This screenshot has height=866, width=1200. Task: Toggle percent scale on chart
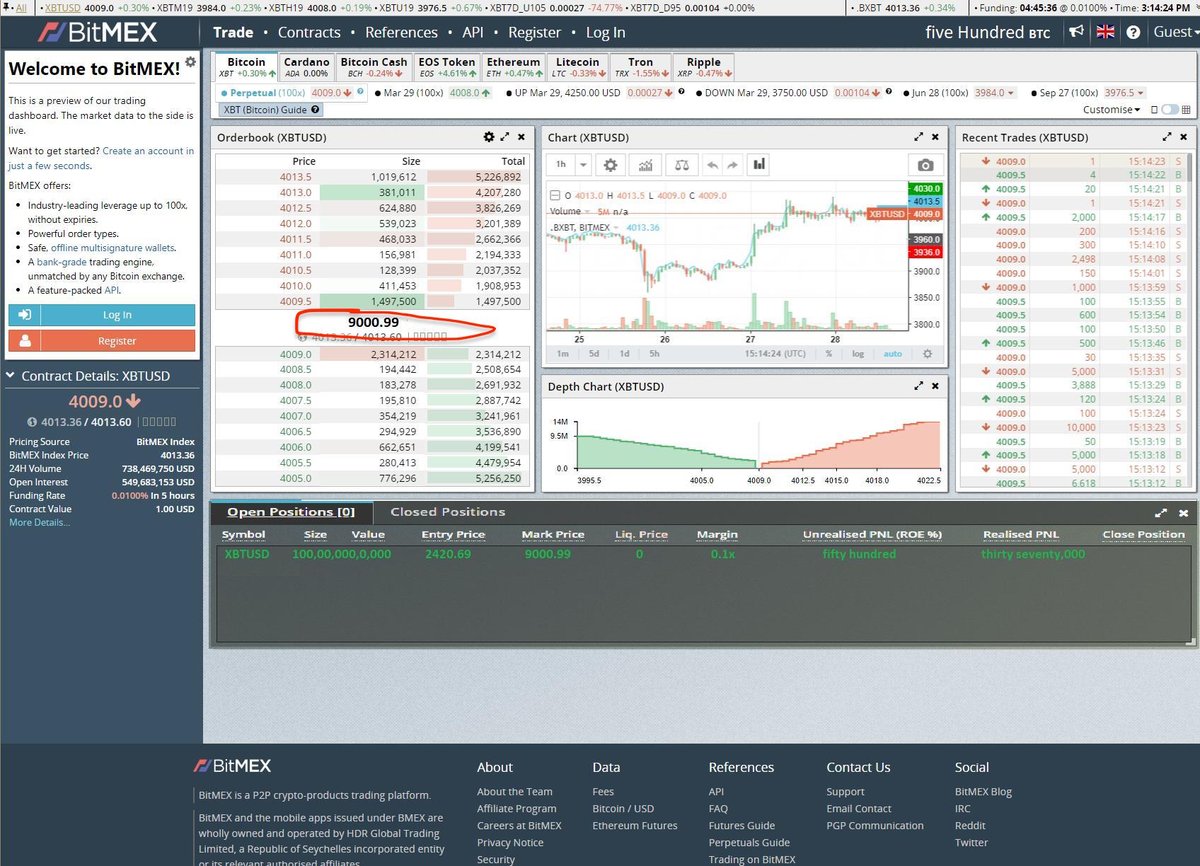829,354
